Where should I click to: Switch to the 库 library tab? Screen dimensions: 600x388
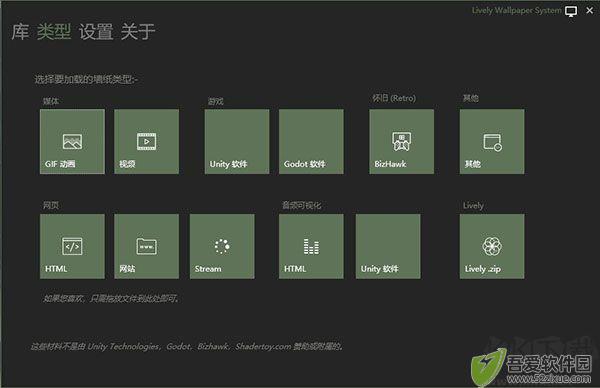point(20,32)
